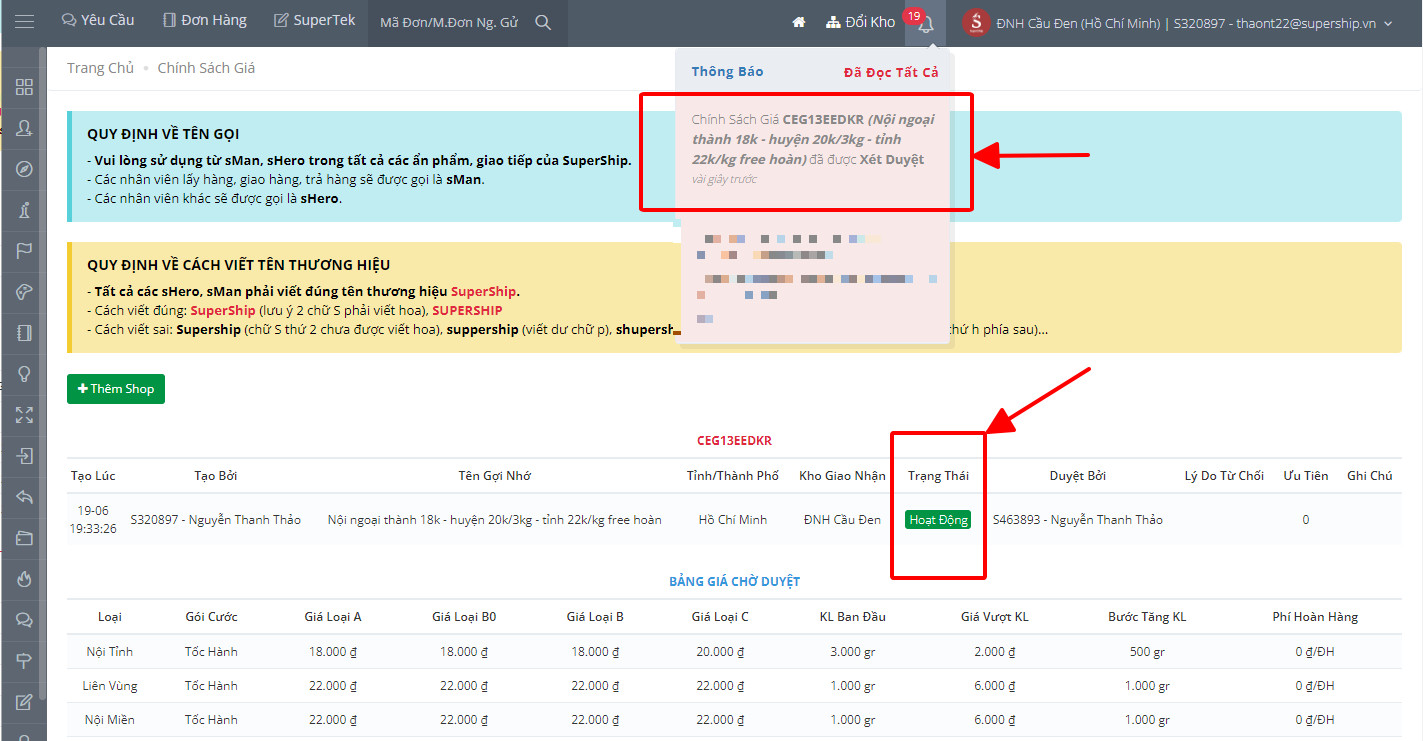
Task: Click the Nội Tỉnh 20.000 ₫ Loại C price
Action: (x=720, y=652)
